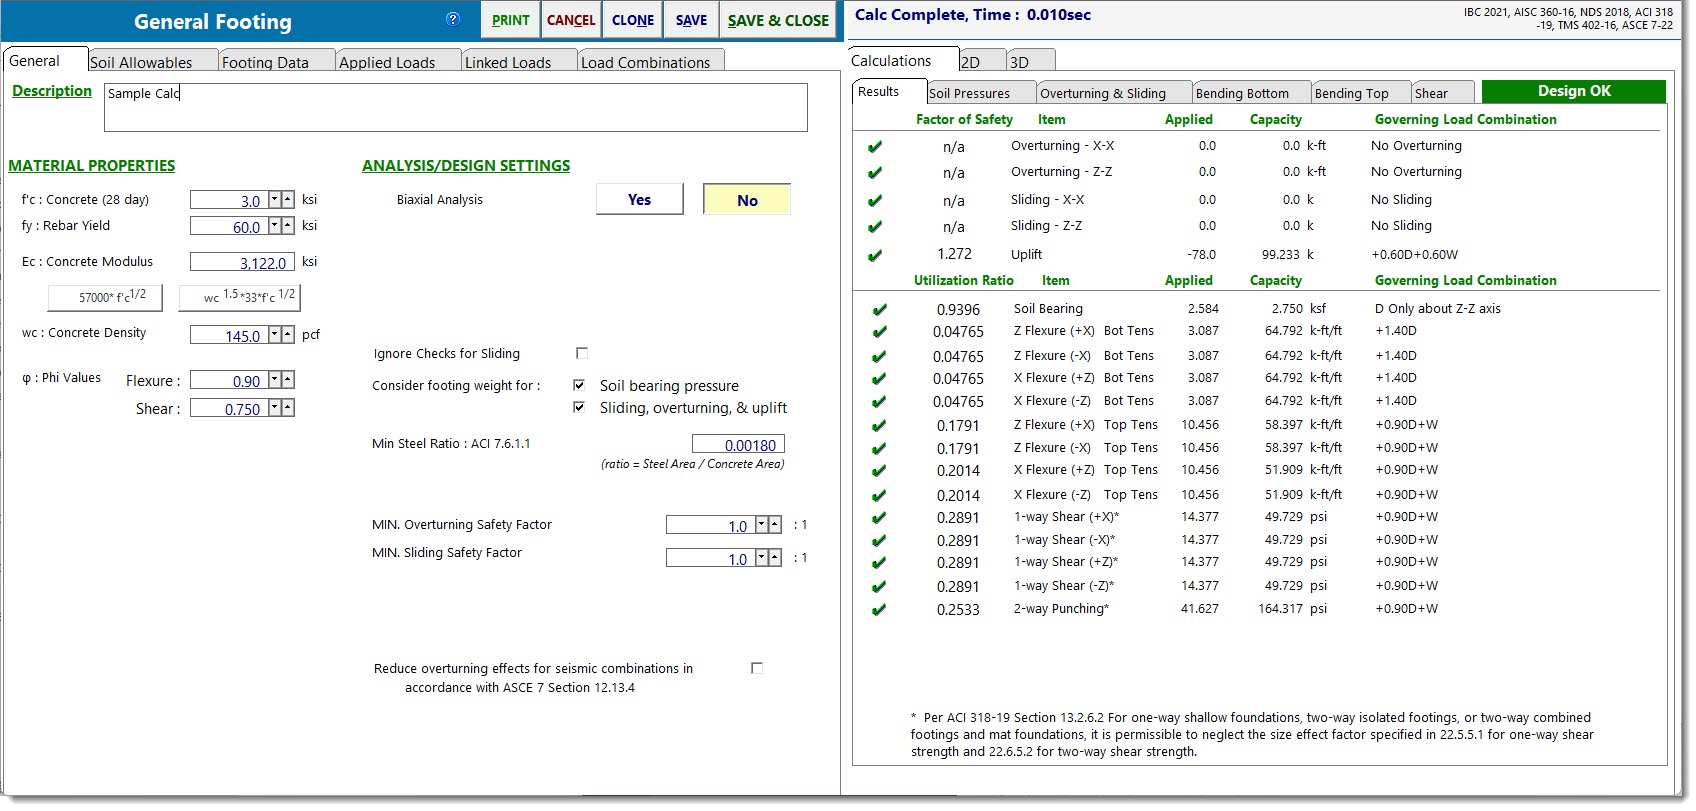Increase Shear phi value with up arrow
The height and width of the screenshot is (811, 1696).
[288, 408]
